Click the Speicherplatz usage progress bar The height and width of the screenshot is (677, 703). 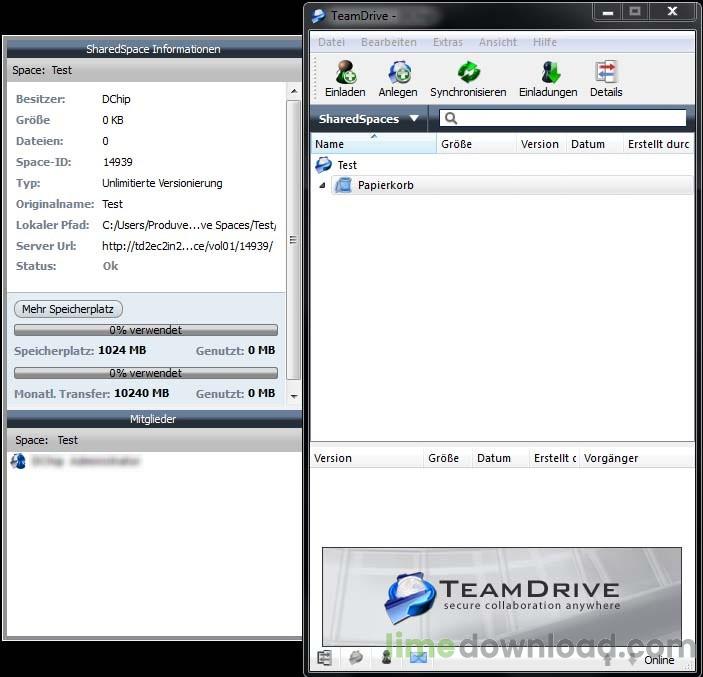tap(146, 330)
